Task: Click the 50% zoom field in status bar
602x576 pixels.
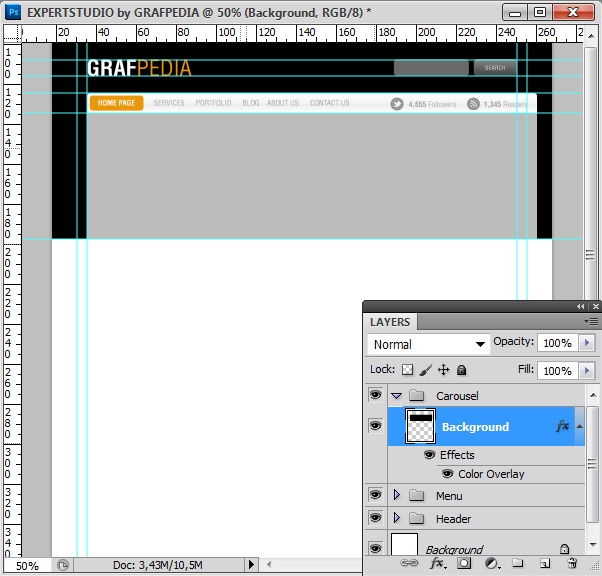Action: coord(27,566)
